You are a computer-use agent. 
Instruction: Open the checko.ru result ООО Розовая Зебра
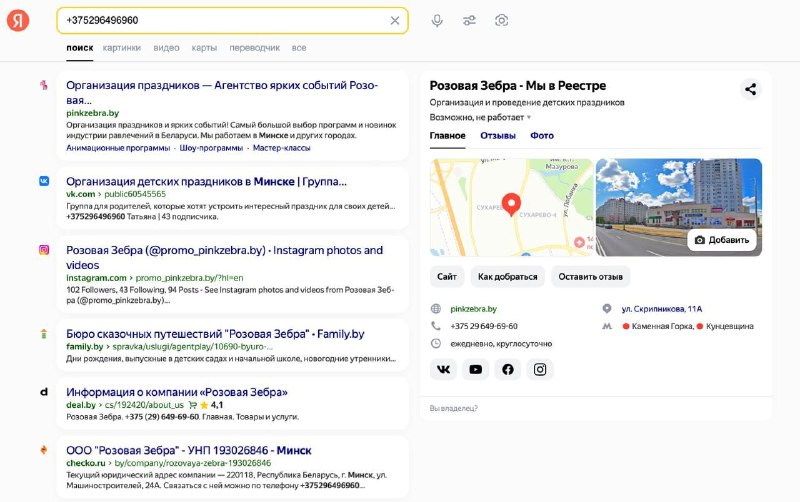189,450
